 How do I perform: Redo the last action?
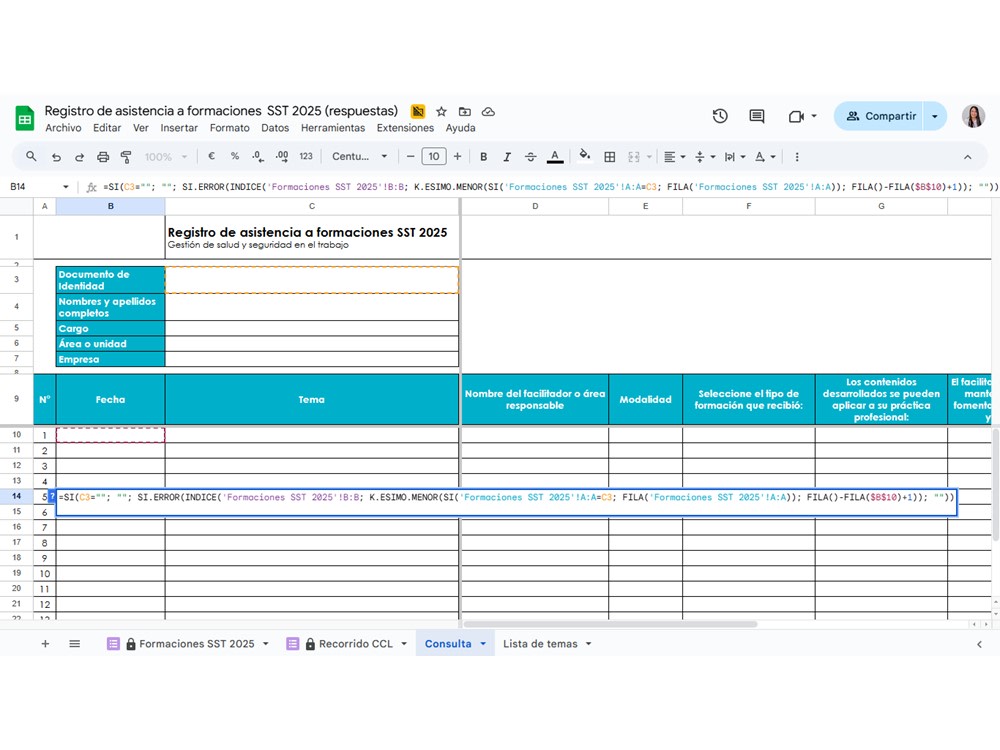pyautogui.click(x=79, y=157)
